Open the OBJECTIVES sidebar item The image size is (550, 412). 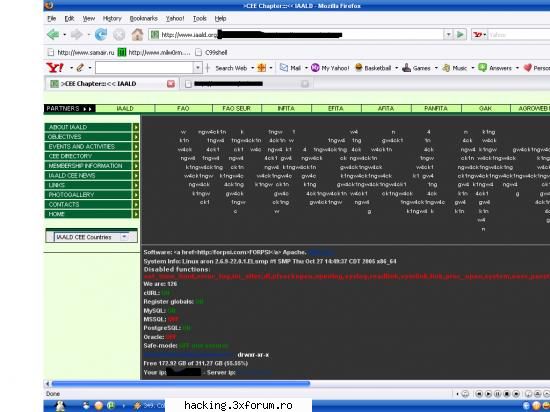pyautogui.click(x=88, y=137)
